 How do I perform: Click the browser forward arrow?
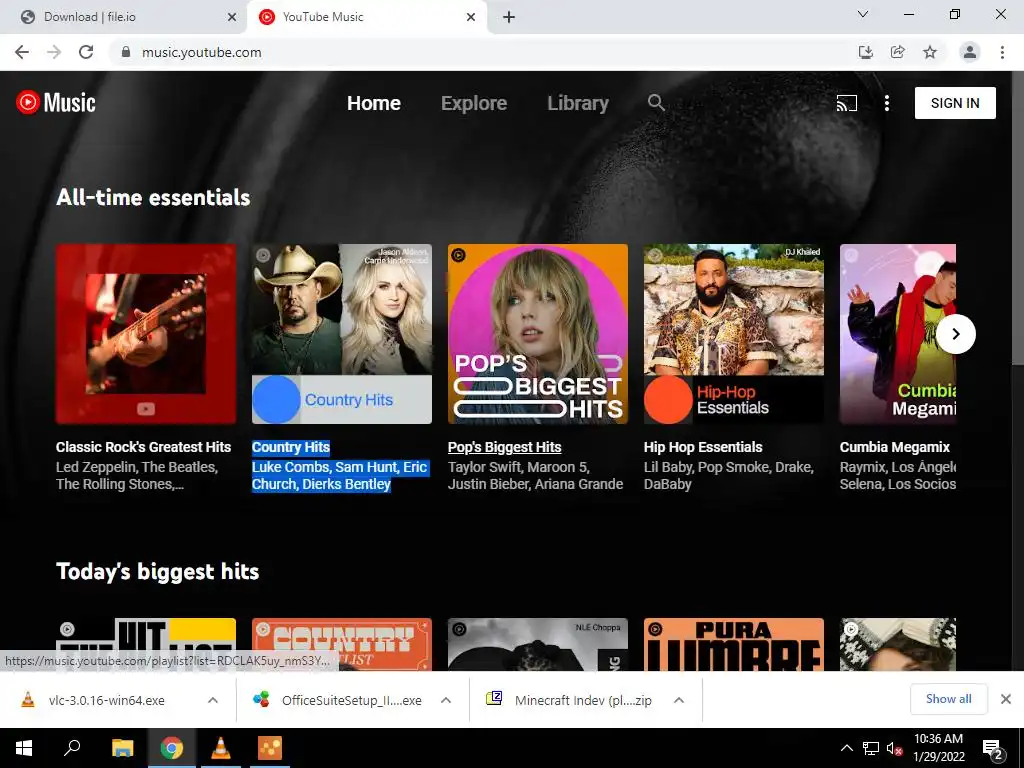(x=54, y=52)
